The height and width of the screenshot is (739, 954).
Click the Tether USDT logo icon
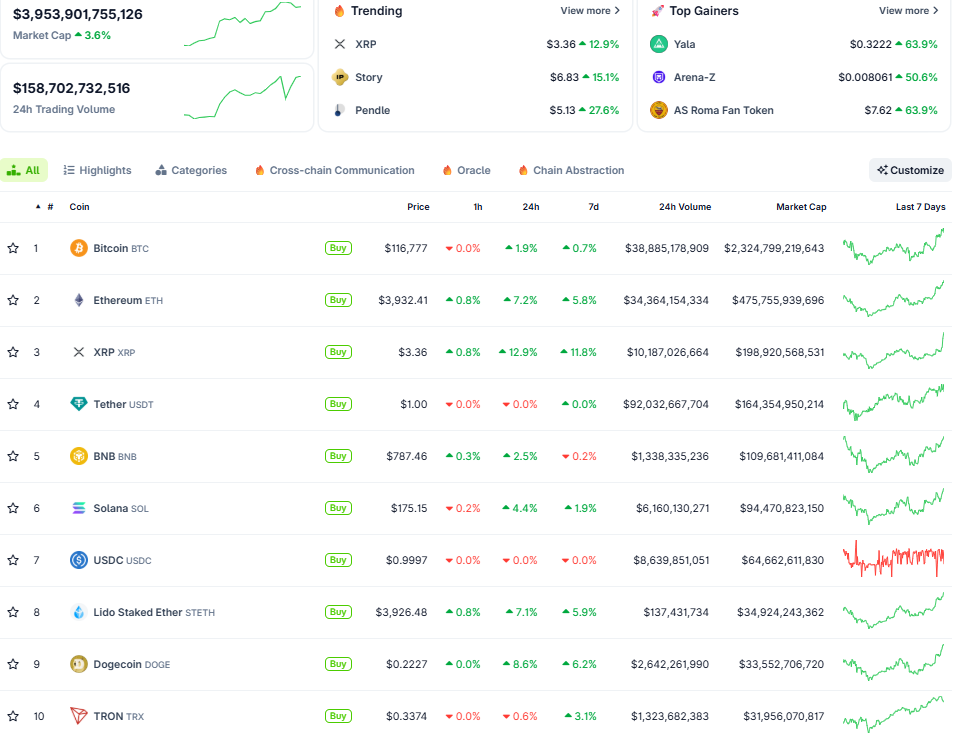pos(79,404)
